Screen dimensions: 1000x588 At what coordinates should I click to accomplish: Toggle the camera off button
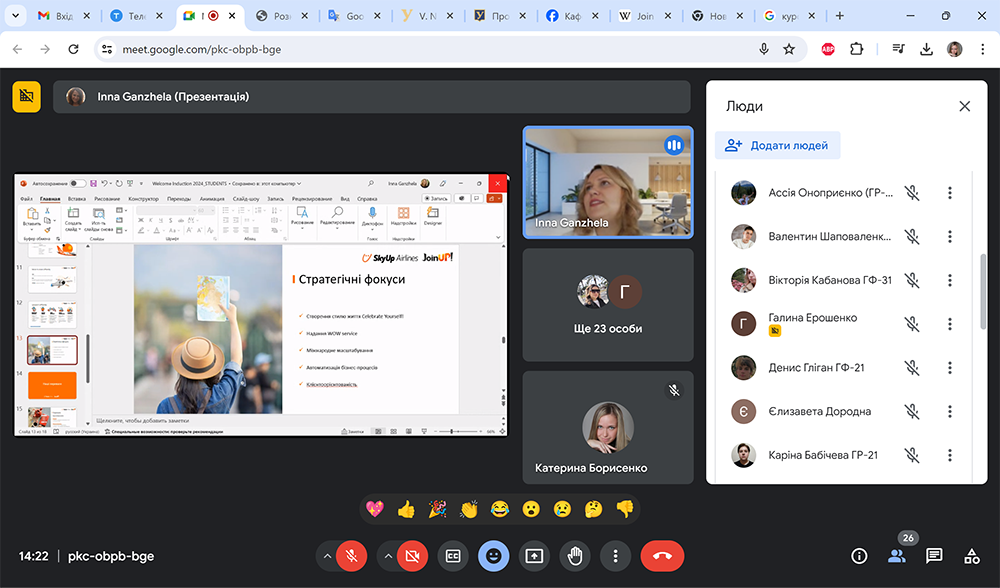(x=410, y=556)
